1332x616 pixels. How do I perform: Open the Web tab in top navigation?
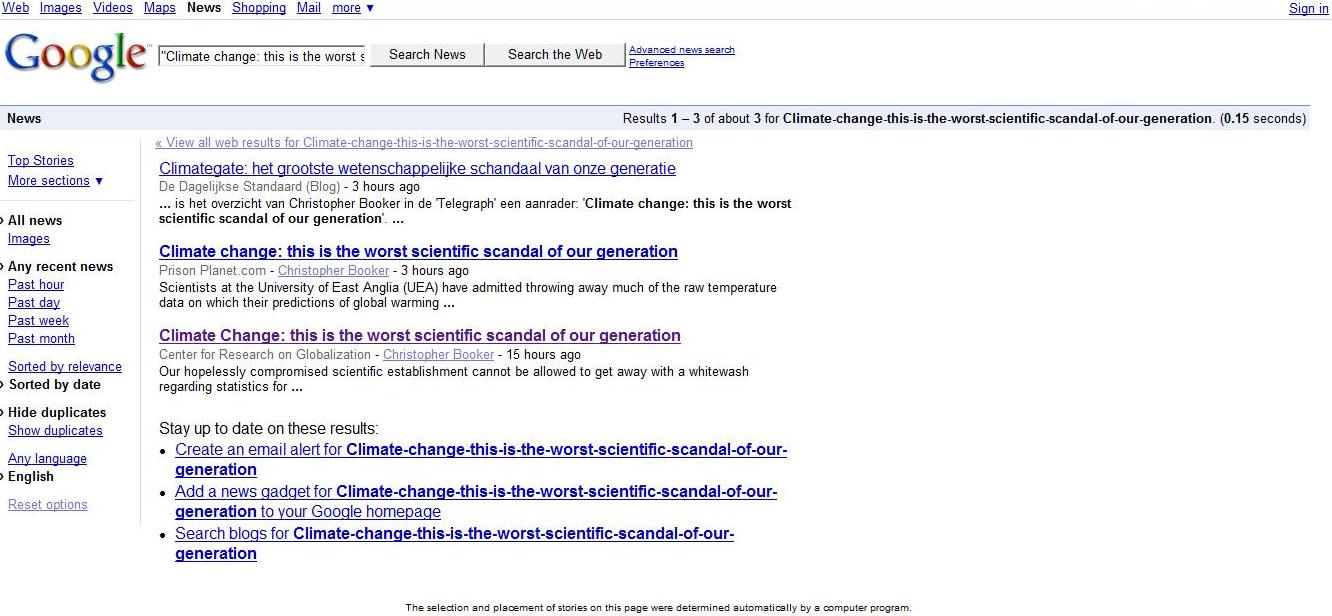pyautogui.click(x=16, y=8)
